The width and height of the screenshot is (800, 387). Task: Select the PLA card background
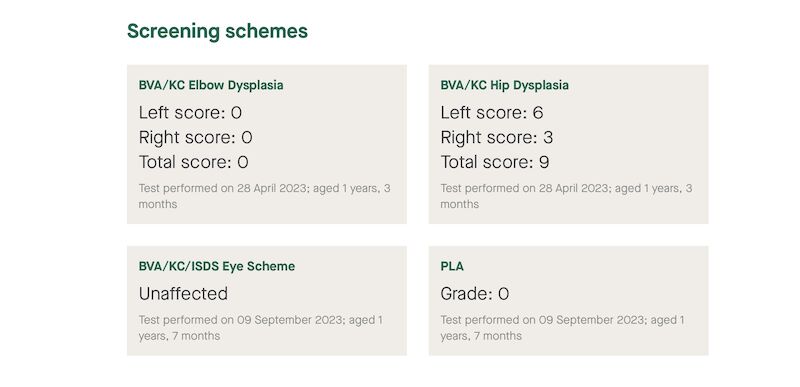pos(568,301)
